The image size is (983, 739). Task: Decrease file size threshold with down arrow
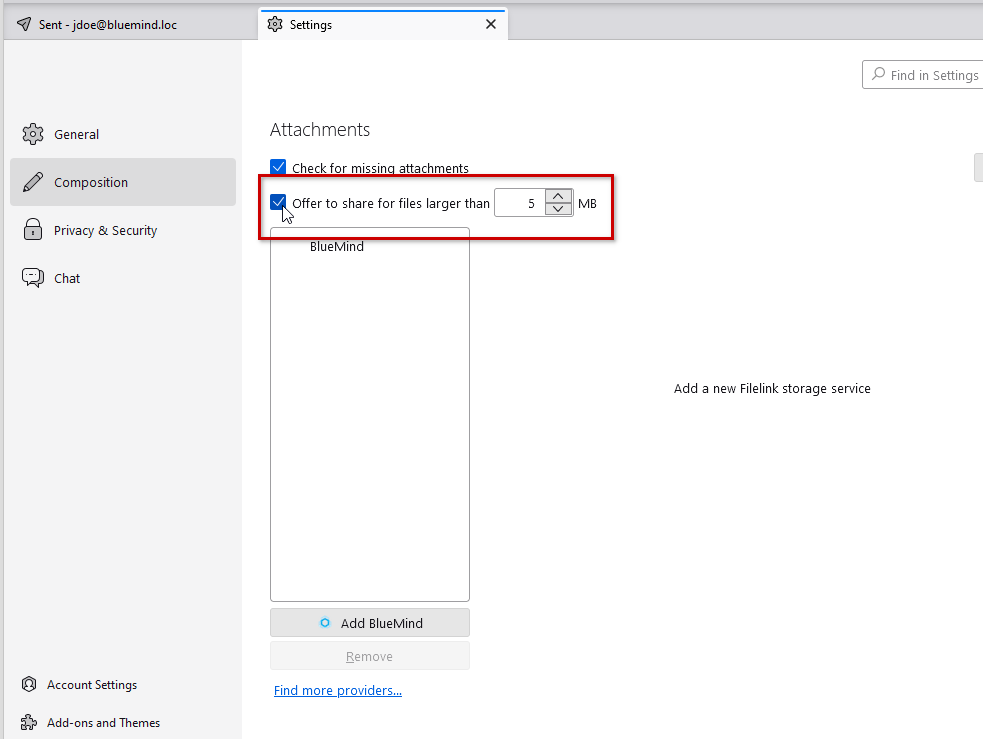point(559,210)
